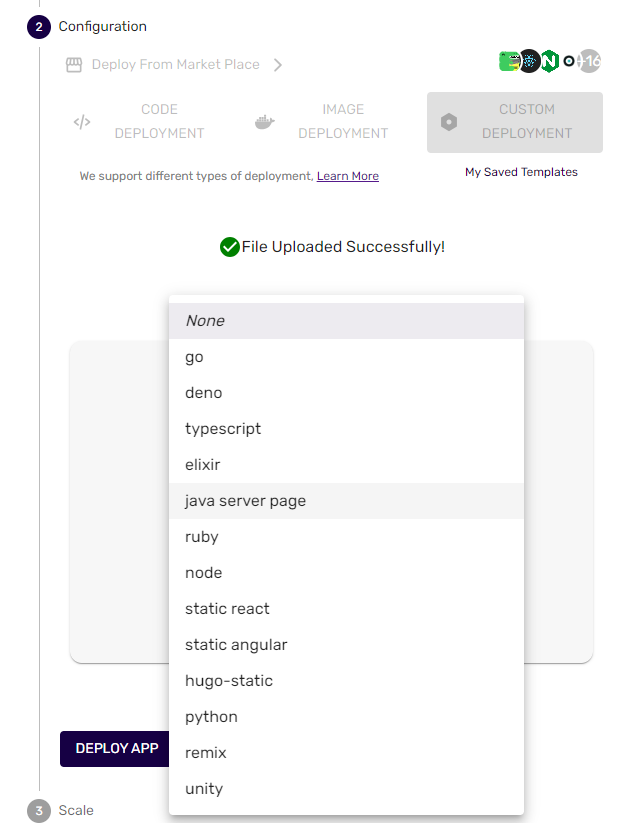Viewport: 623px width, 823px height.
Task: Expand Deploy From Market Place chevron
Action: coord(278,65)
